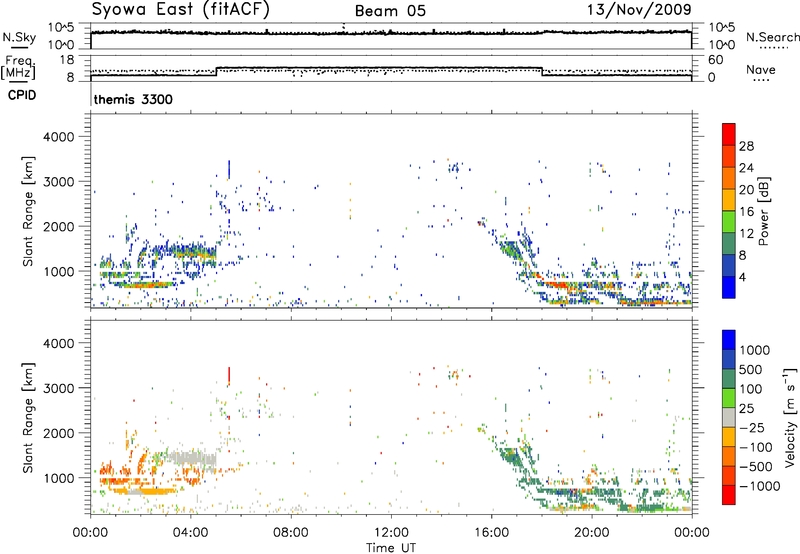
Task: Click the date "13/Nov/2009"
Action: 639,9
